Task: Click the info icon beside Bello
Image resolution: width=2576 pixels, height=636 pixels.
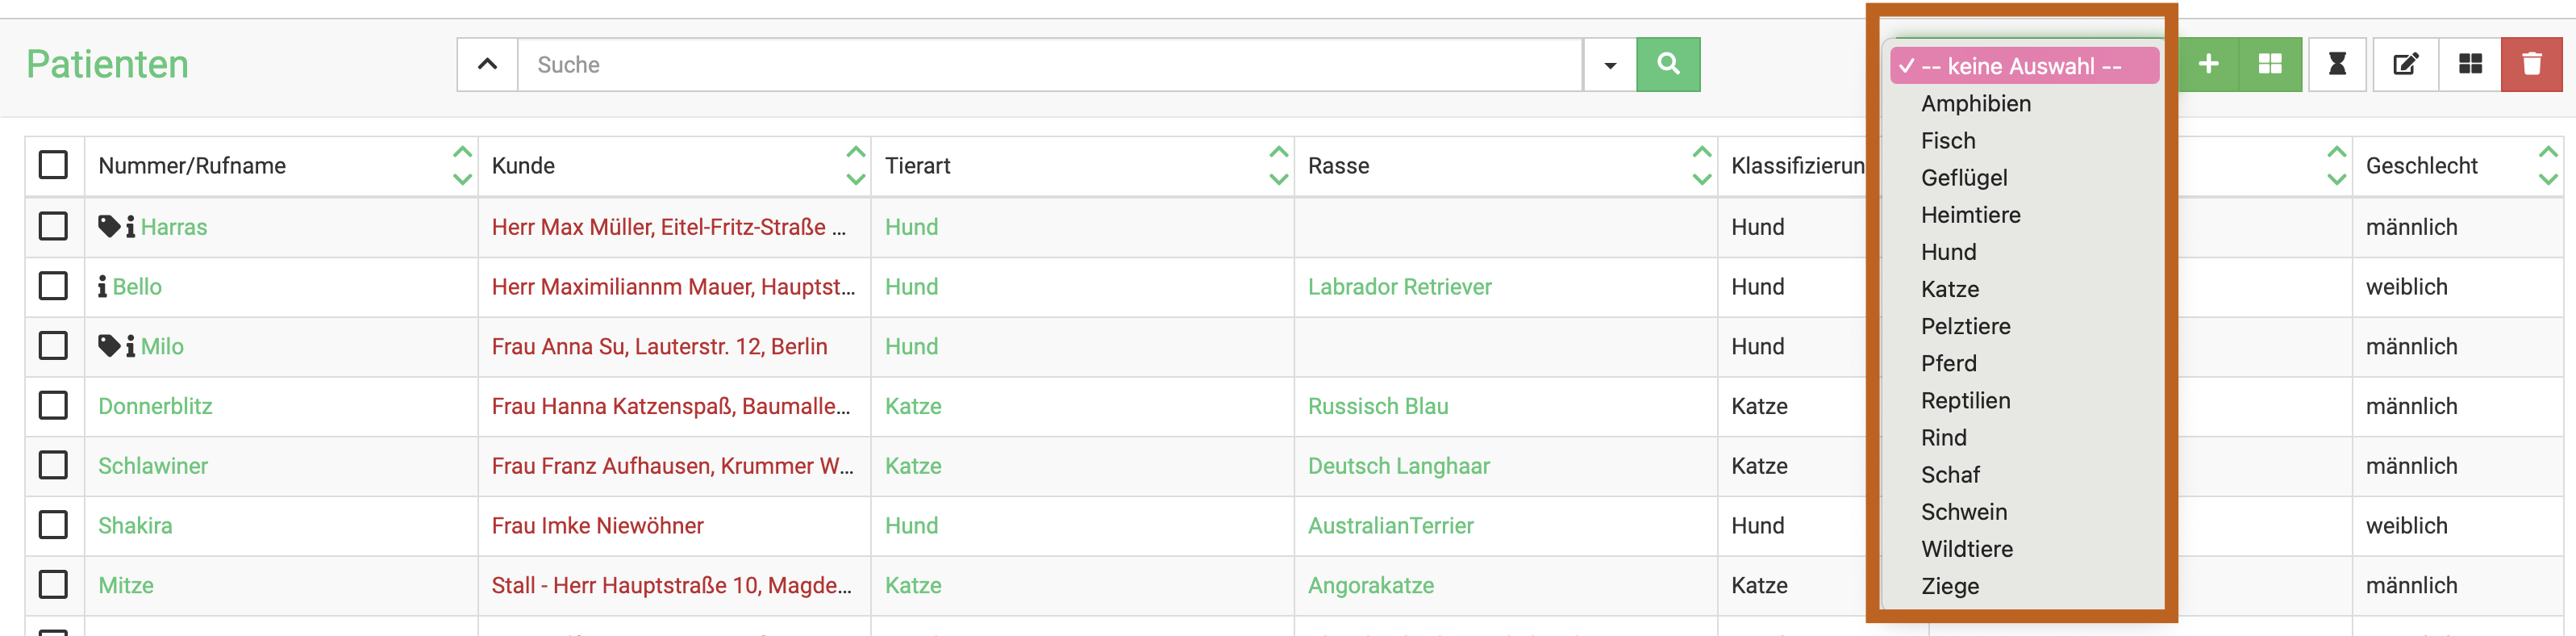Action: click(102, 287)
